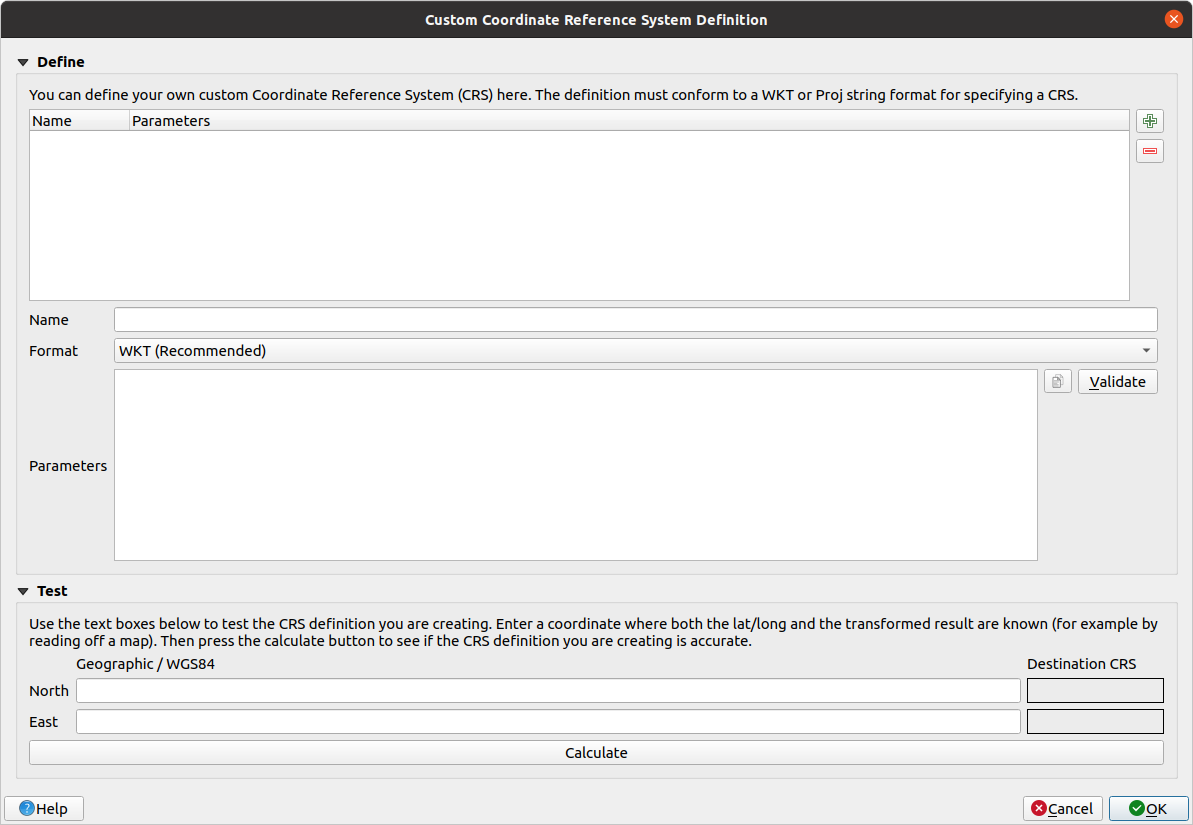Confirm changes with the OK button
Screen dimensions: 1193x825
[1148, 808]
